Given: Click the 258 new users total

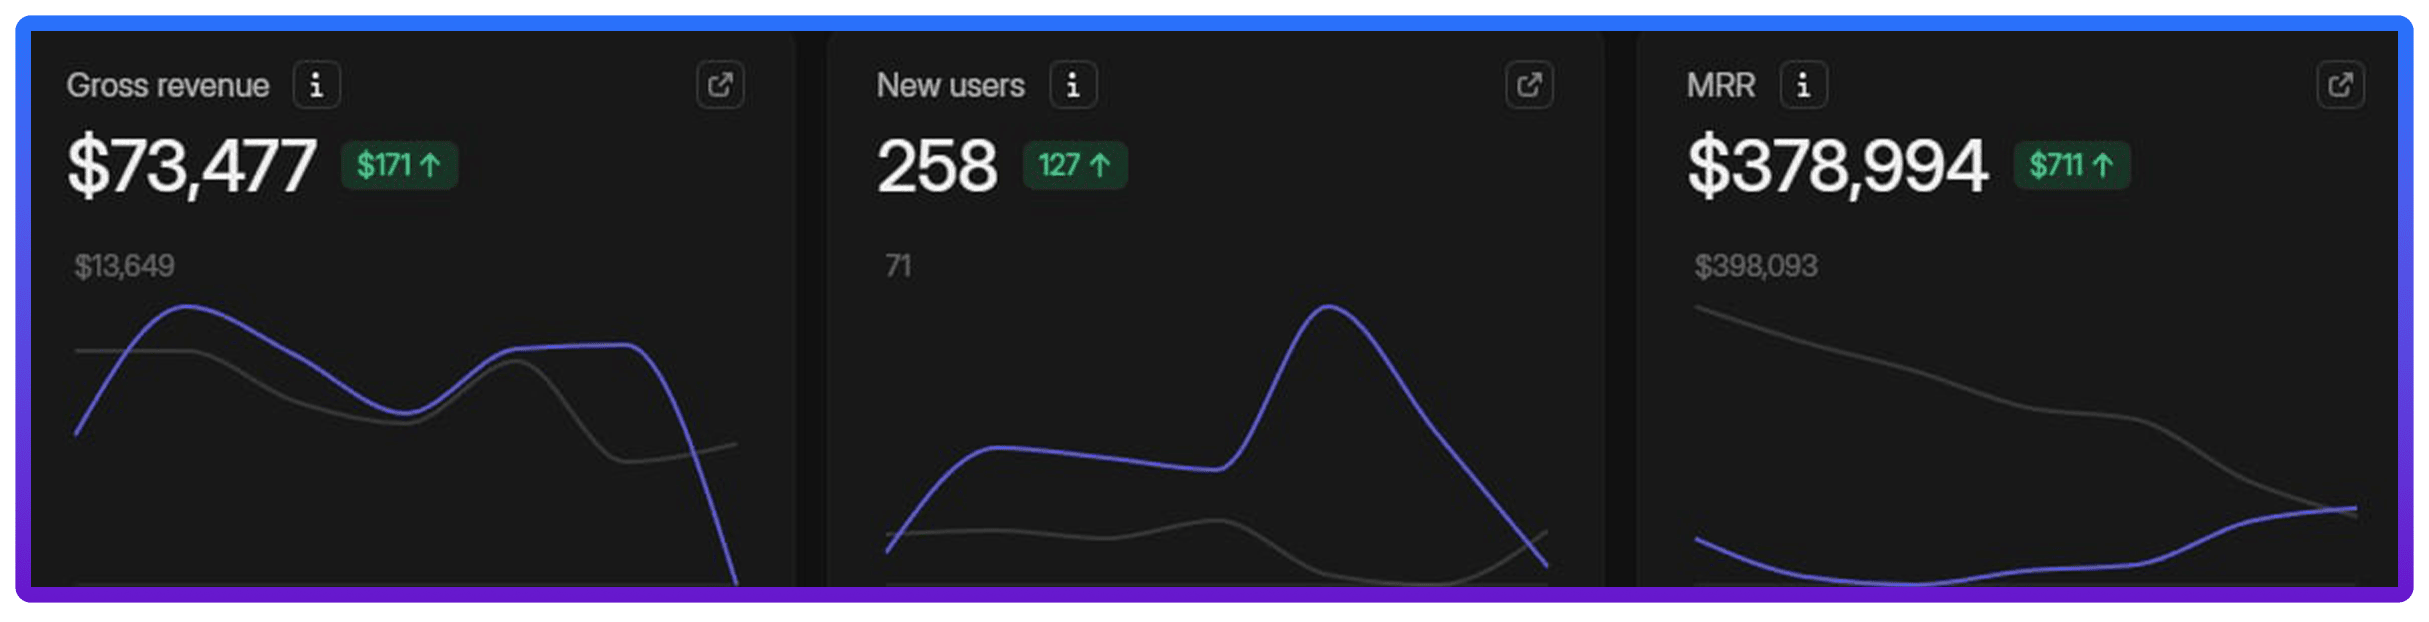Looking at the screenshot, I should [x=937, y=166].
